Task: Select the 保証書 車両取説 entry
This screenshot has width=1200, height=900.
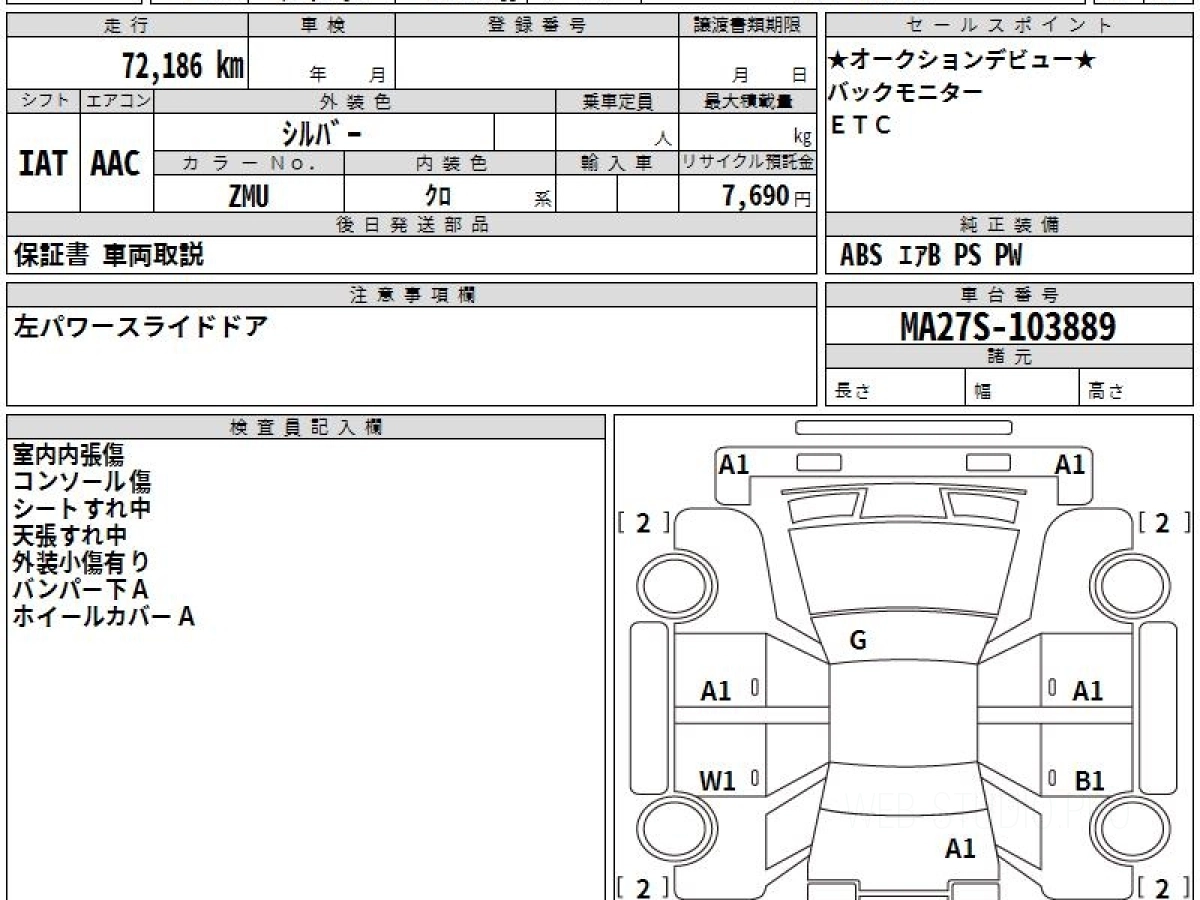Action: click(x=108, y=255)
